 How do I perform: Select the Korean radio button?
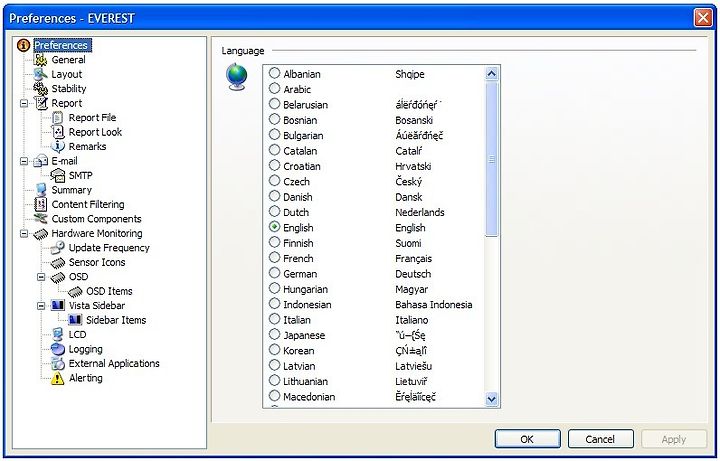pyautogui.click(x=274, y=350)
